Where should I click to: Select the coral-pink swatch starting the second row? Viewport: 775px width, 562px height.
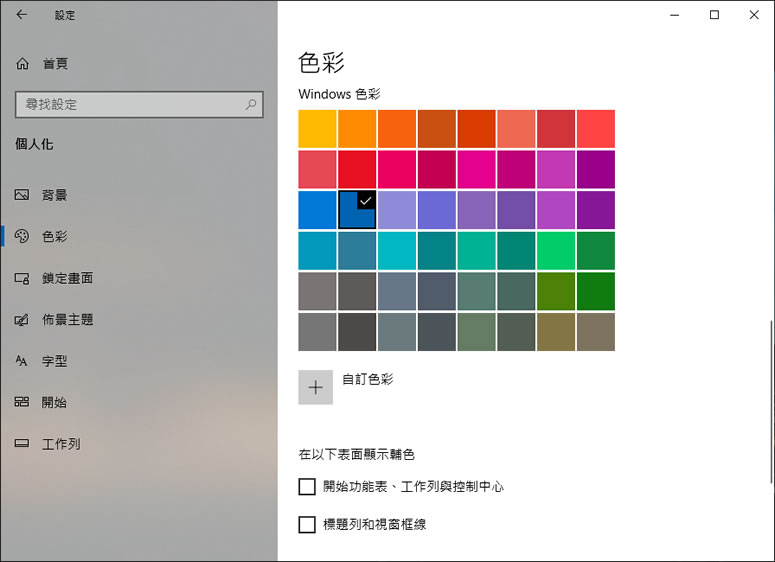[317, 170]
